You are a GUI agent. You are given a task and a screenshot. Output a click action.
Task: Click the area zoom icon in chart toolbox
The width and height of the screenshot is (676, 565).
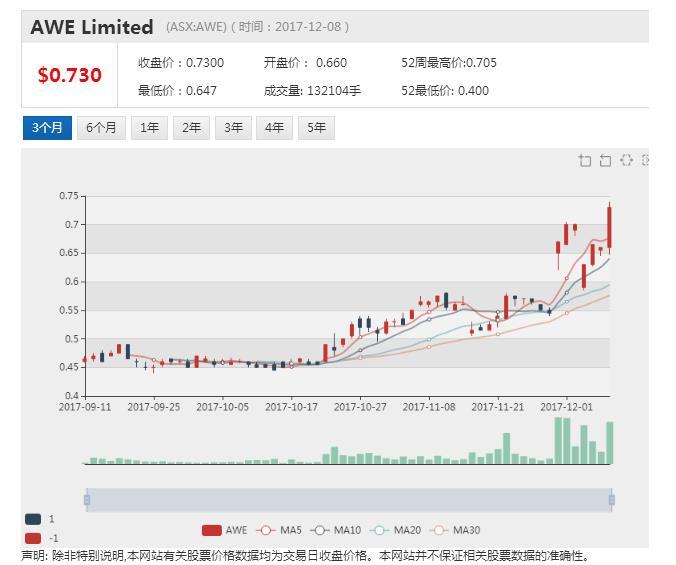coord(585,161)
